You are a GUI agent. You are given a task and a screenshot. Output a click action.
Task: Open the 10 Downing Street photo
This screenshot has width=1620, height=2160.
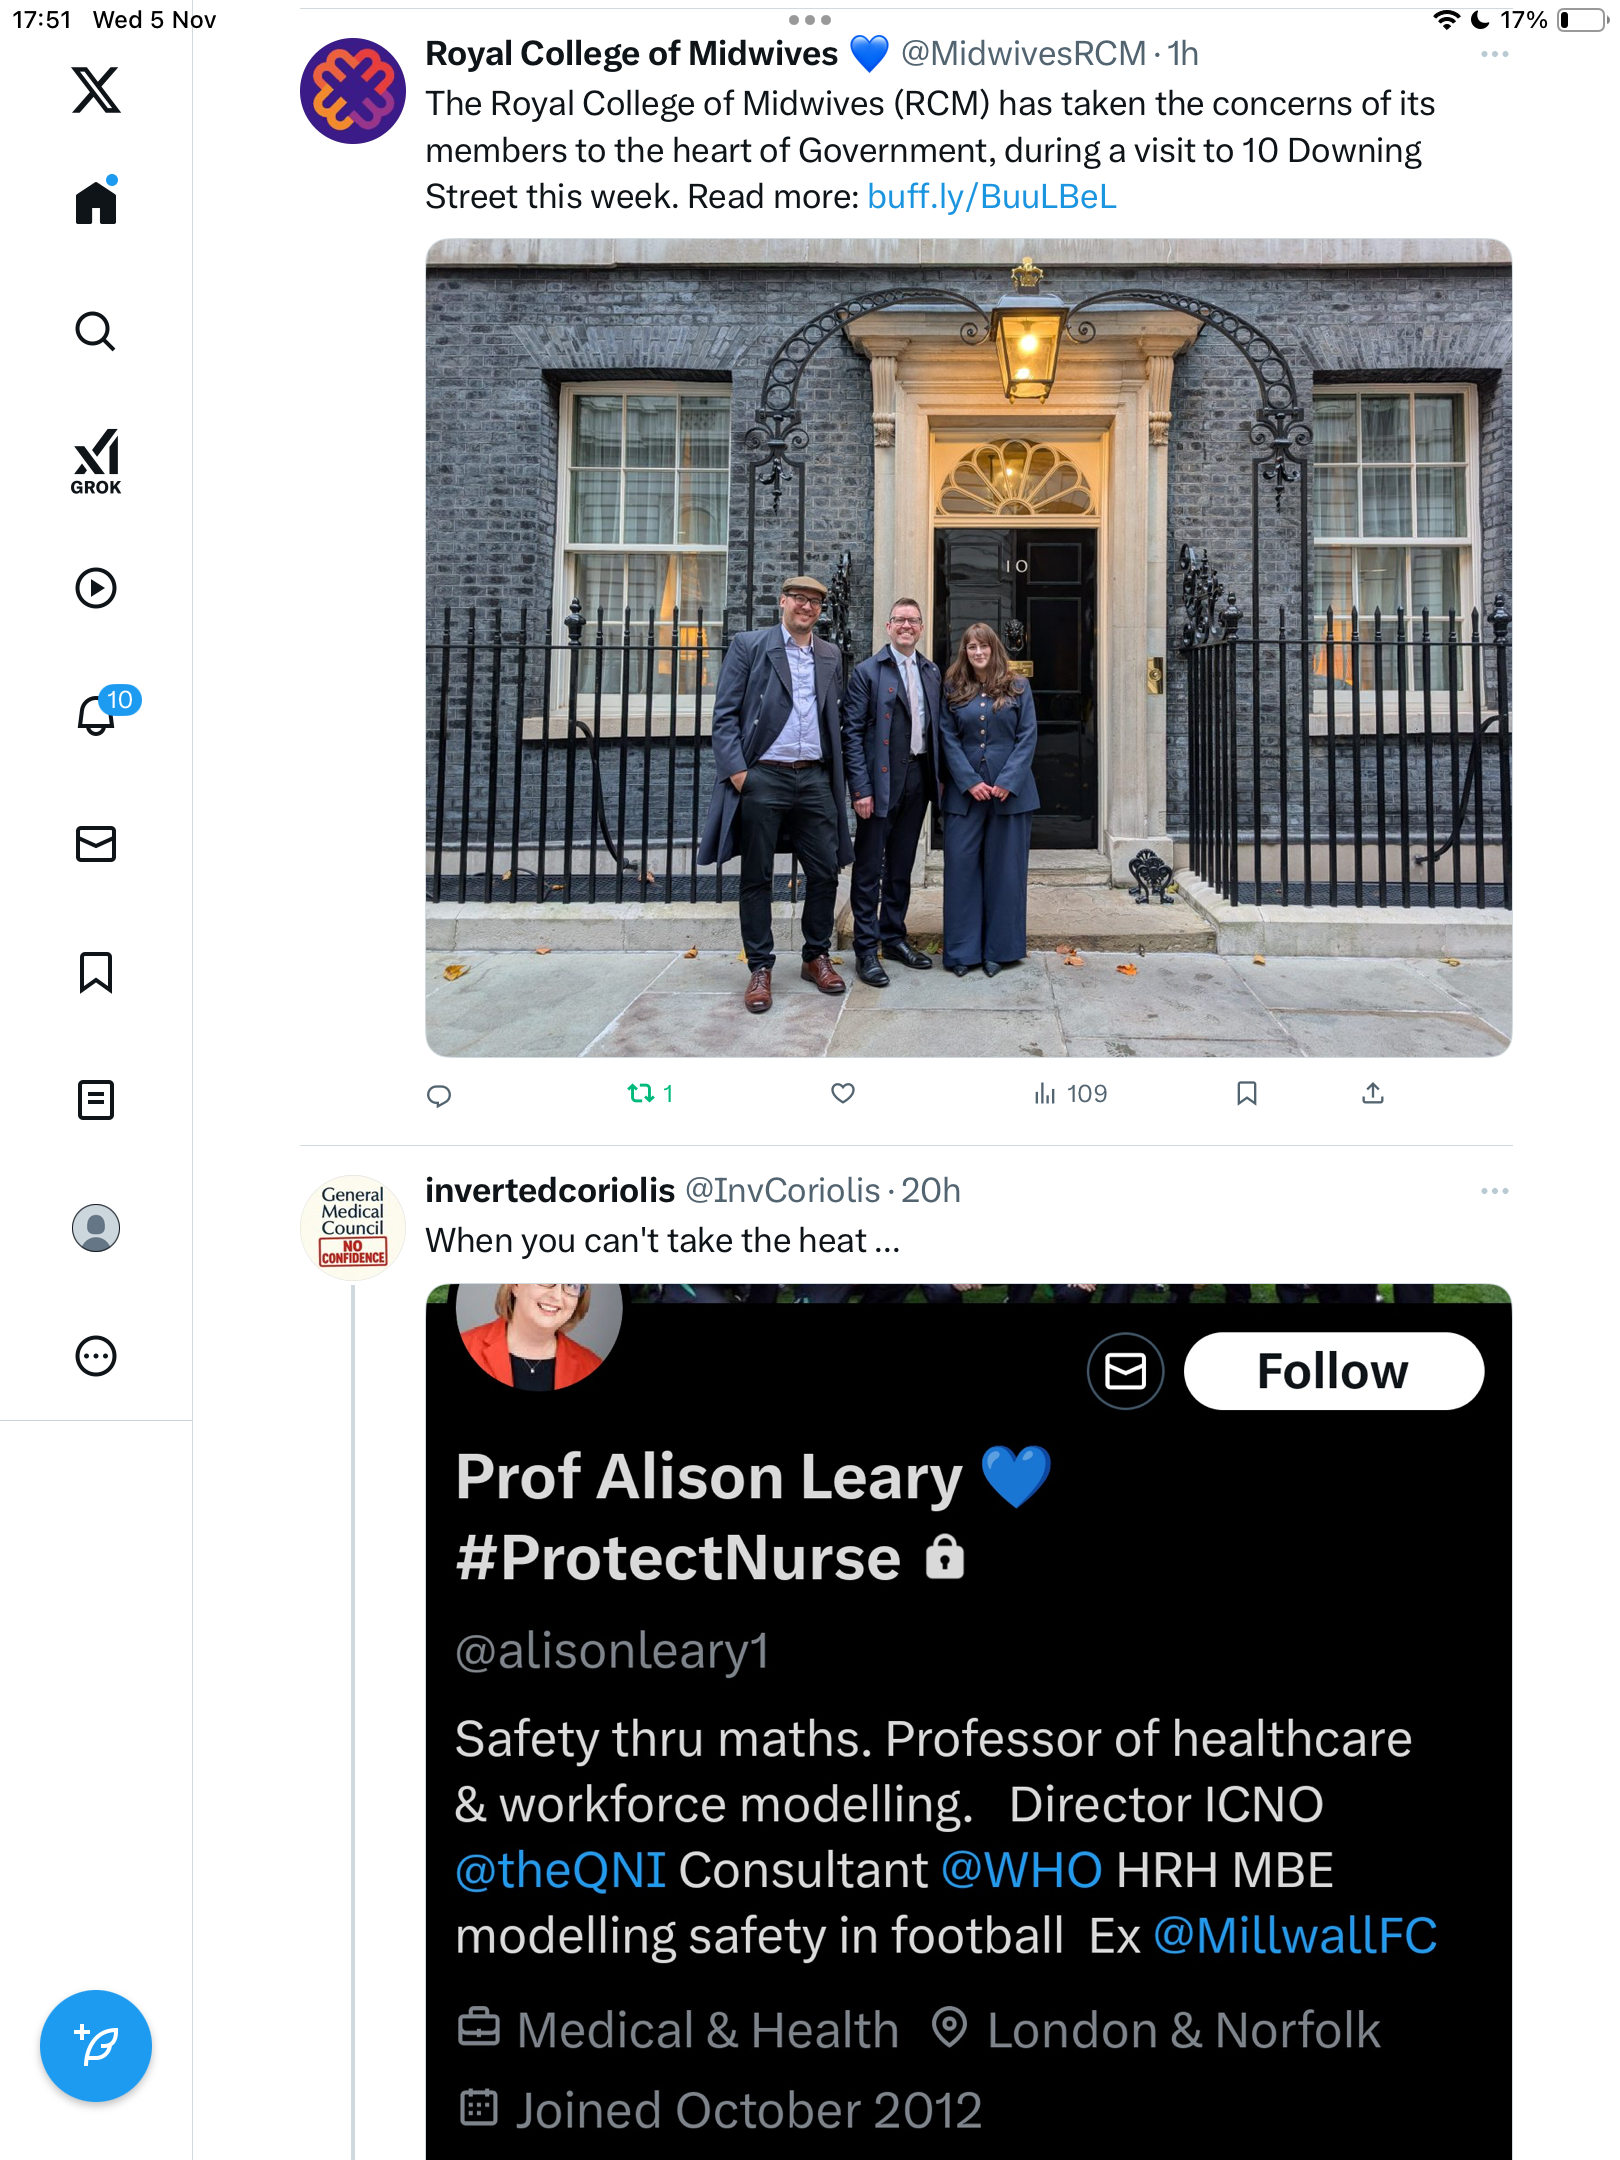coord(968,648)
